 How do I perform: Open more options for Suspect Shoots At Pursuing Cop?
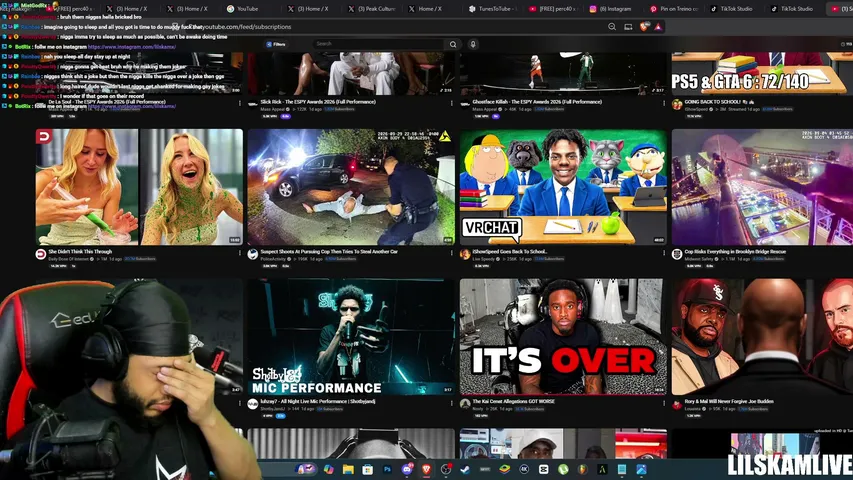pyautogui.click(x=452, y=253)
